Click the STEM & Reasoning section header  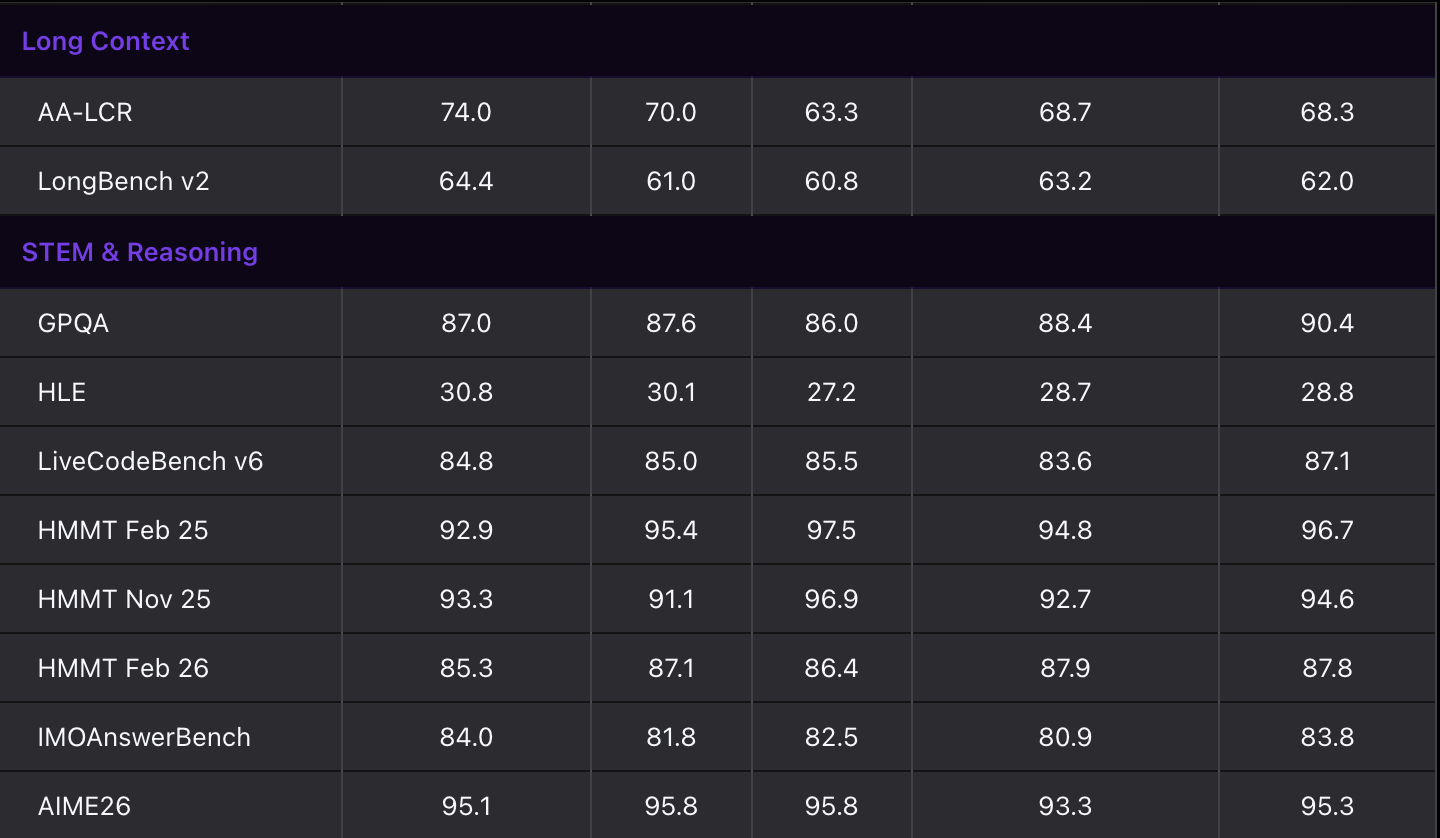click(x=139, y=252)
